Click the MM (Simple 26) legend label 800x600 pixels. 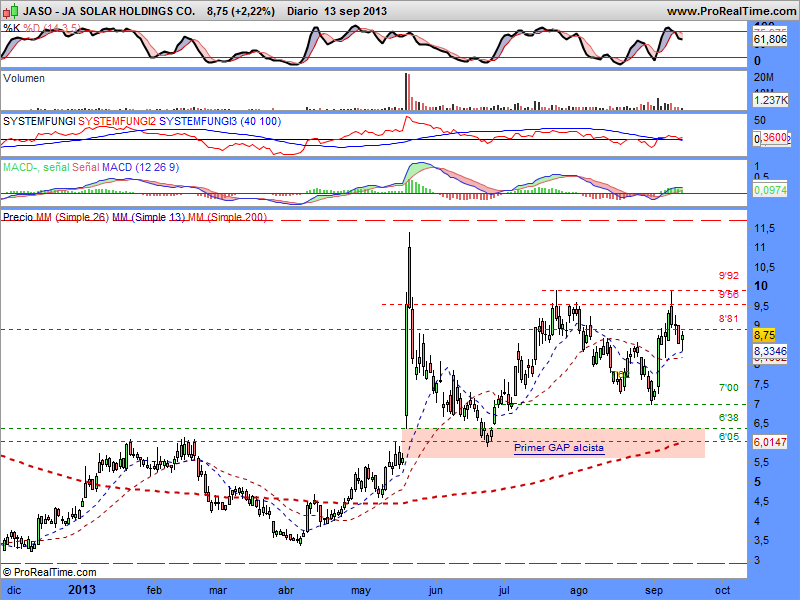(72, 217)
